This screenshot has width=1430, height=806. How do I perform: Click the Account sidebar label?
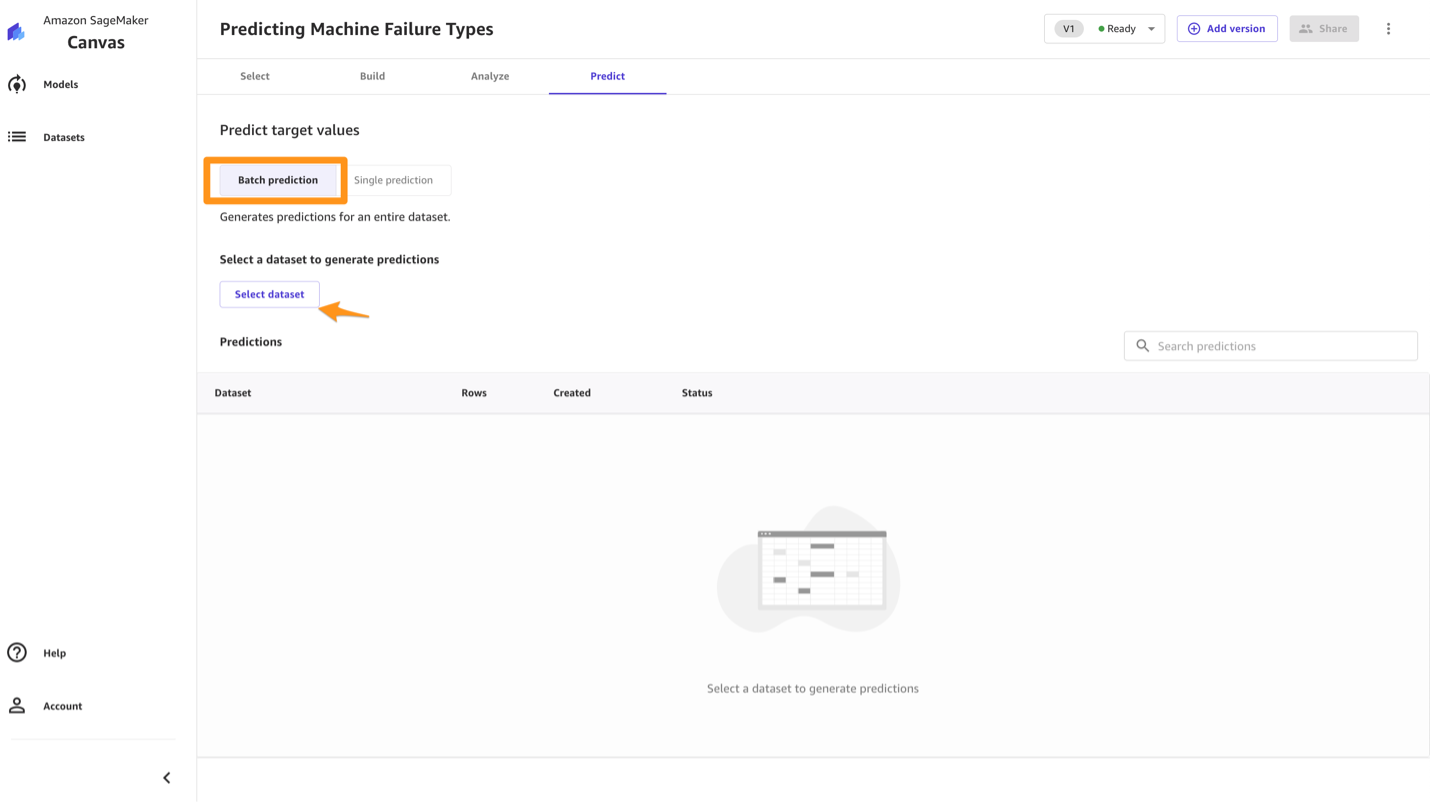[x=63, y=706]
